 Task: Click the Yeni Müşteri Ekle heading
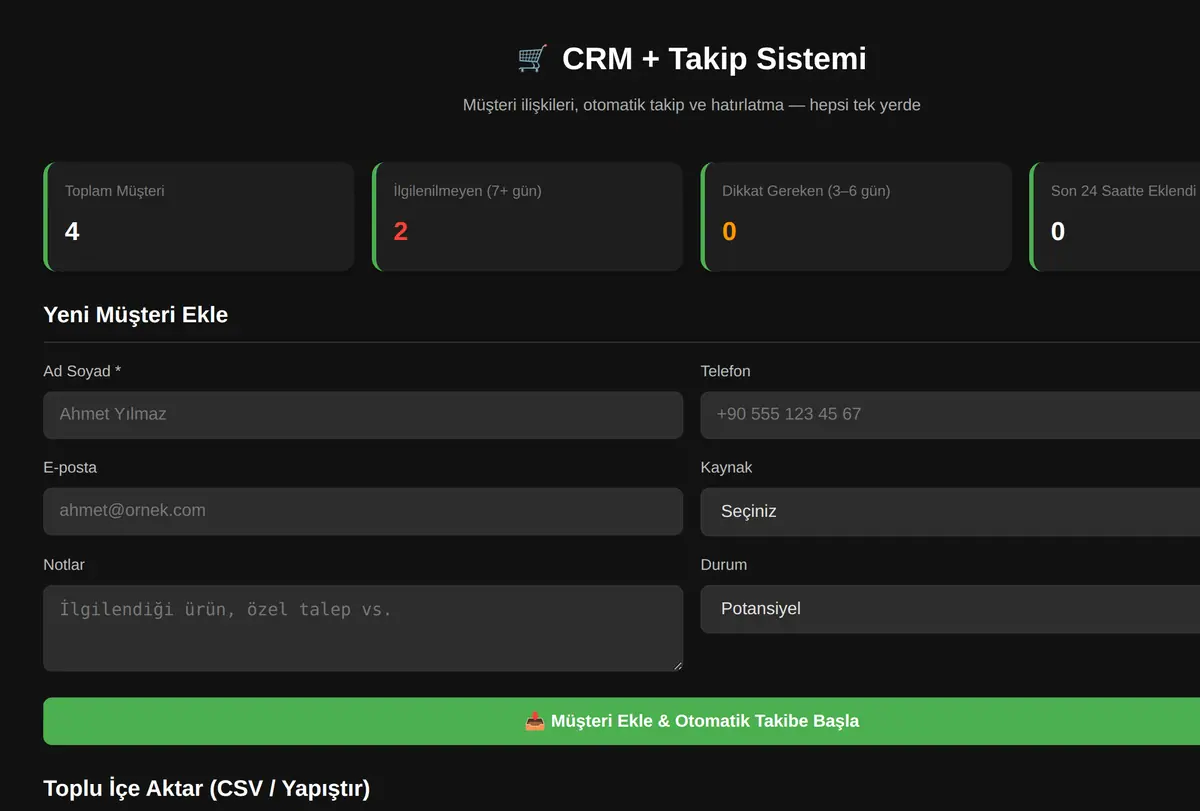pyautogui.click(x=136, y=315)
